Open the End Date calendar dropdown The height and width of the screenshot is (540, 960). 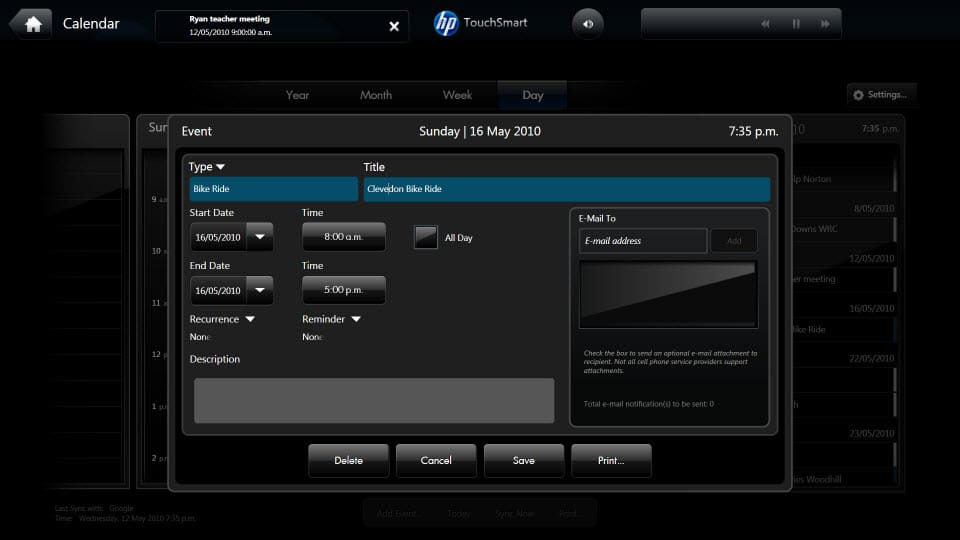(x=260, y=290)
